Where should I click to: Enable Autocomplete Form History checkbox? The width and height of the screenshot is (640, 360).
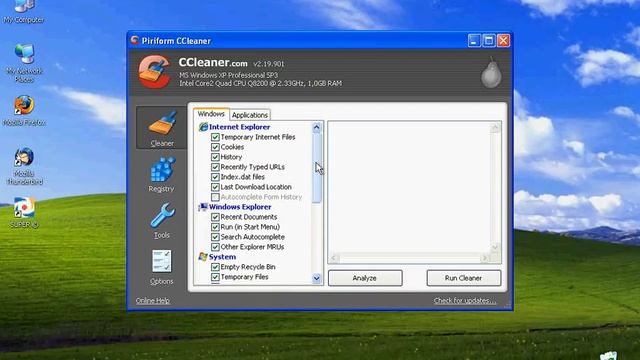[215, 197]
